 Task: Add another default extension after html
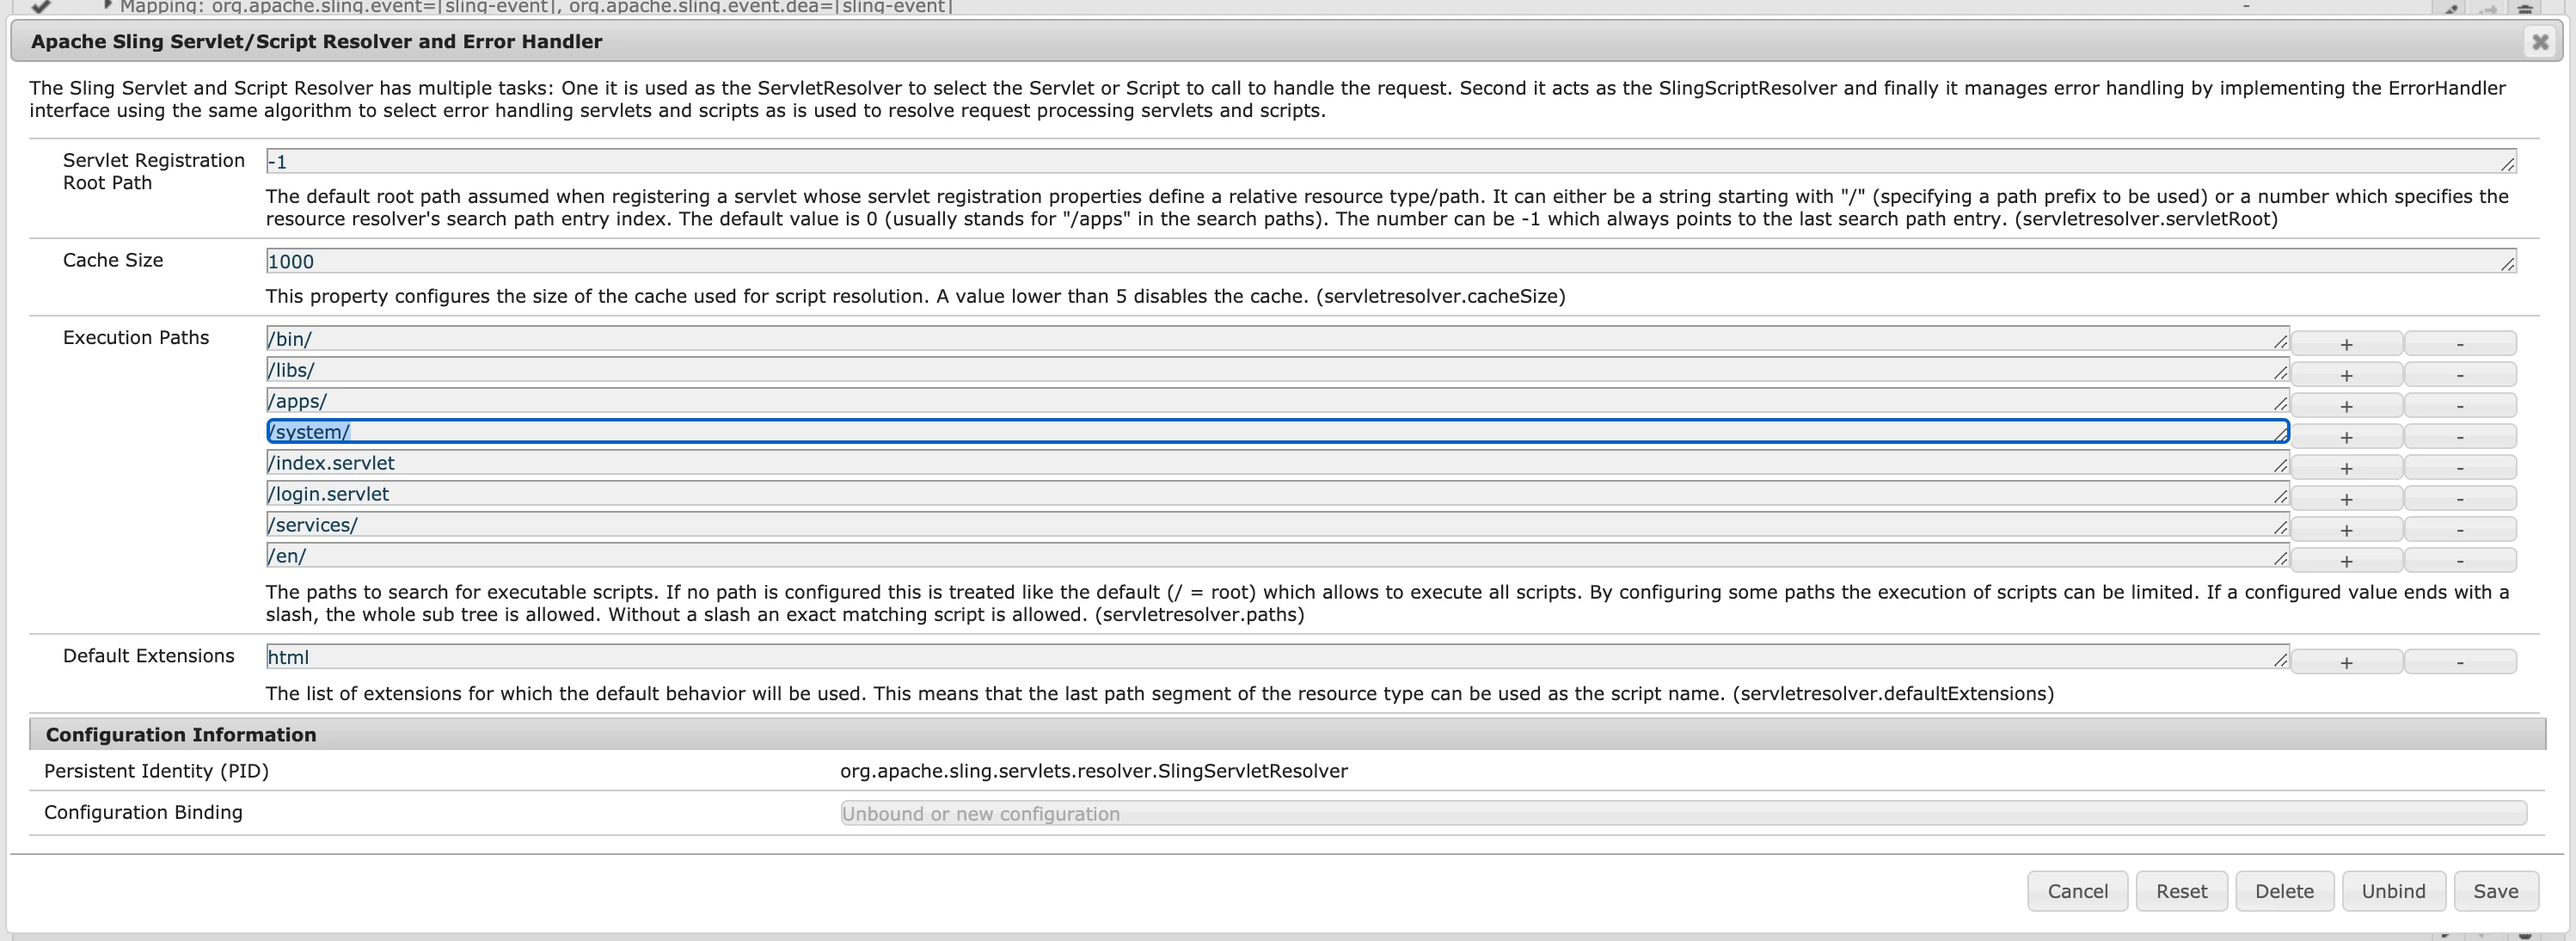point(2346,662)
